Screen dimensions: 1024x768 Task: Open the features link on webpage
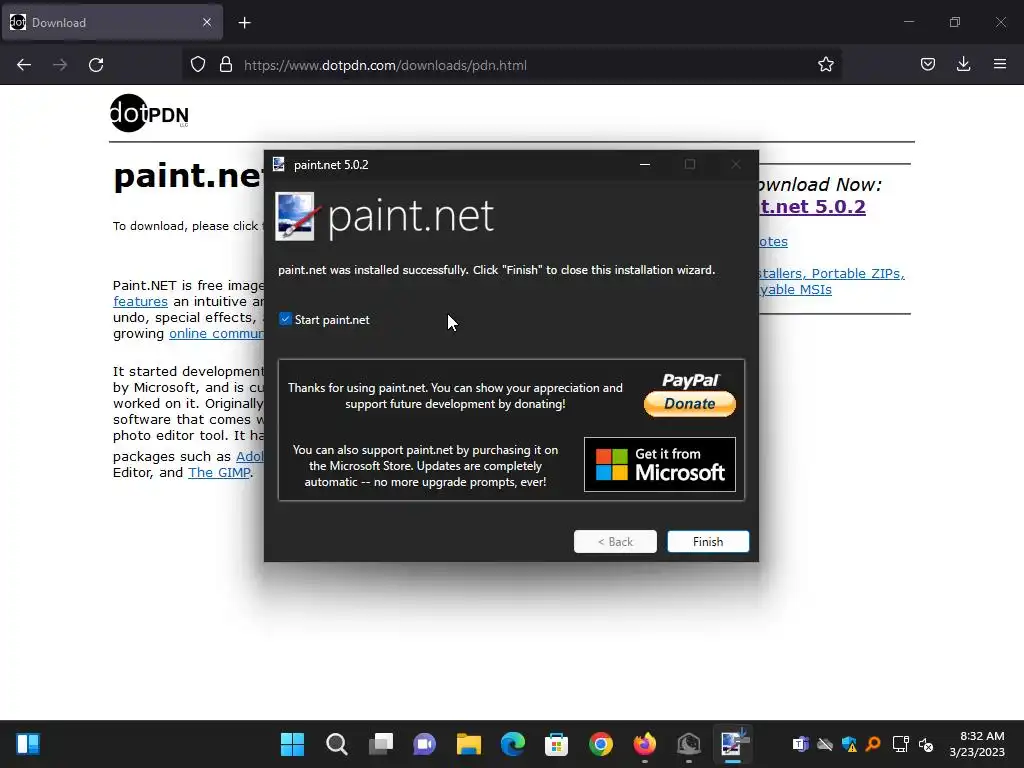coord(140,302)
